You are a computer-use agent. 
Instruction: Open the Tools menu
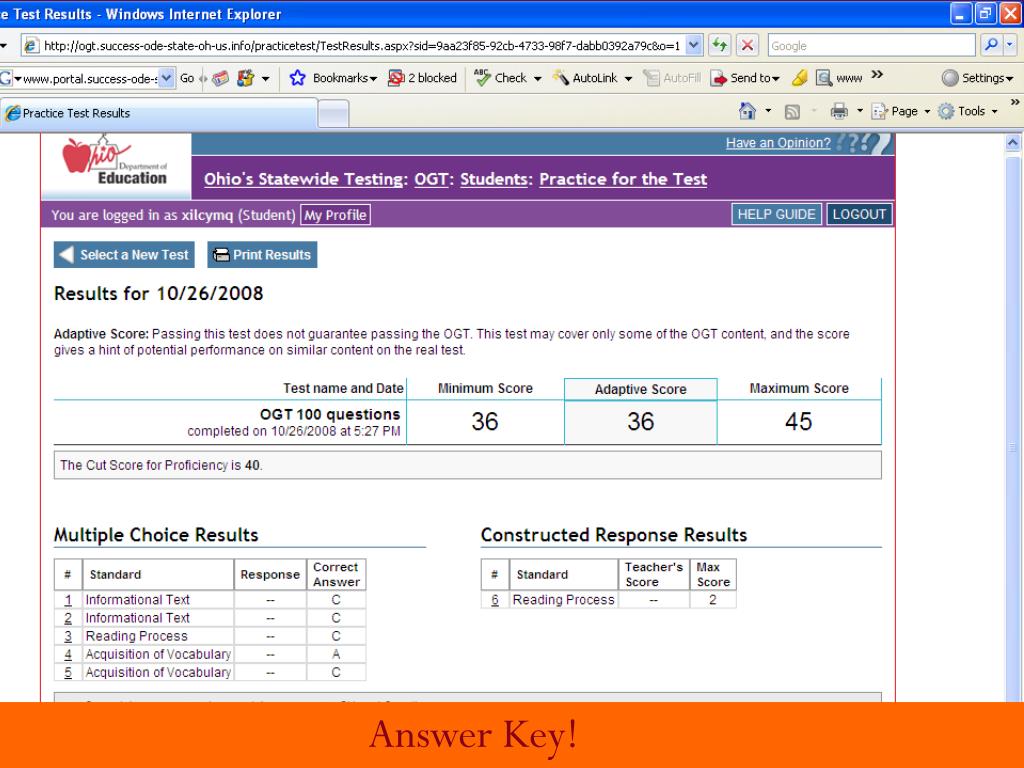click(968, 111)
